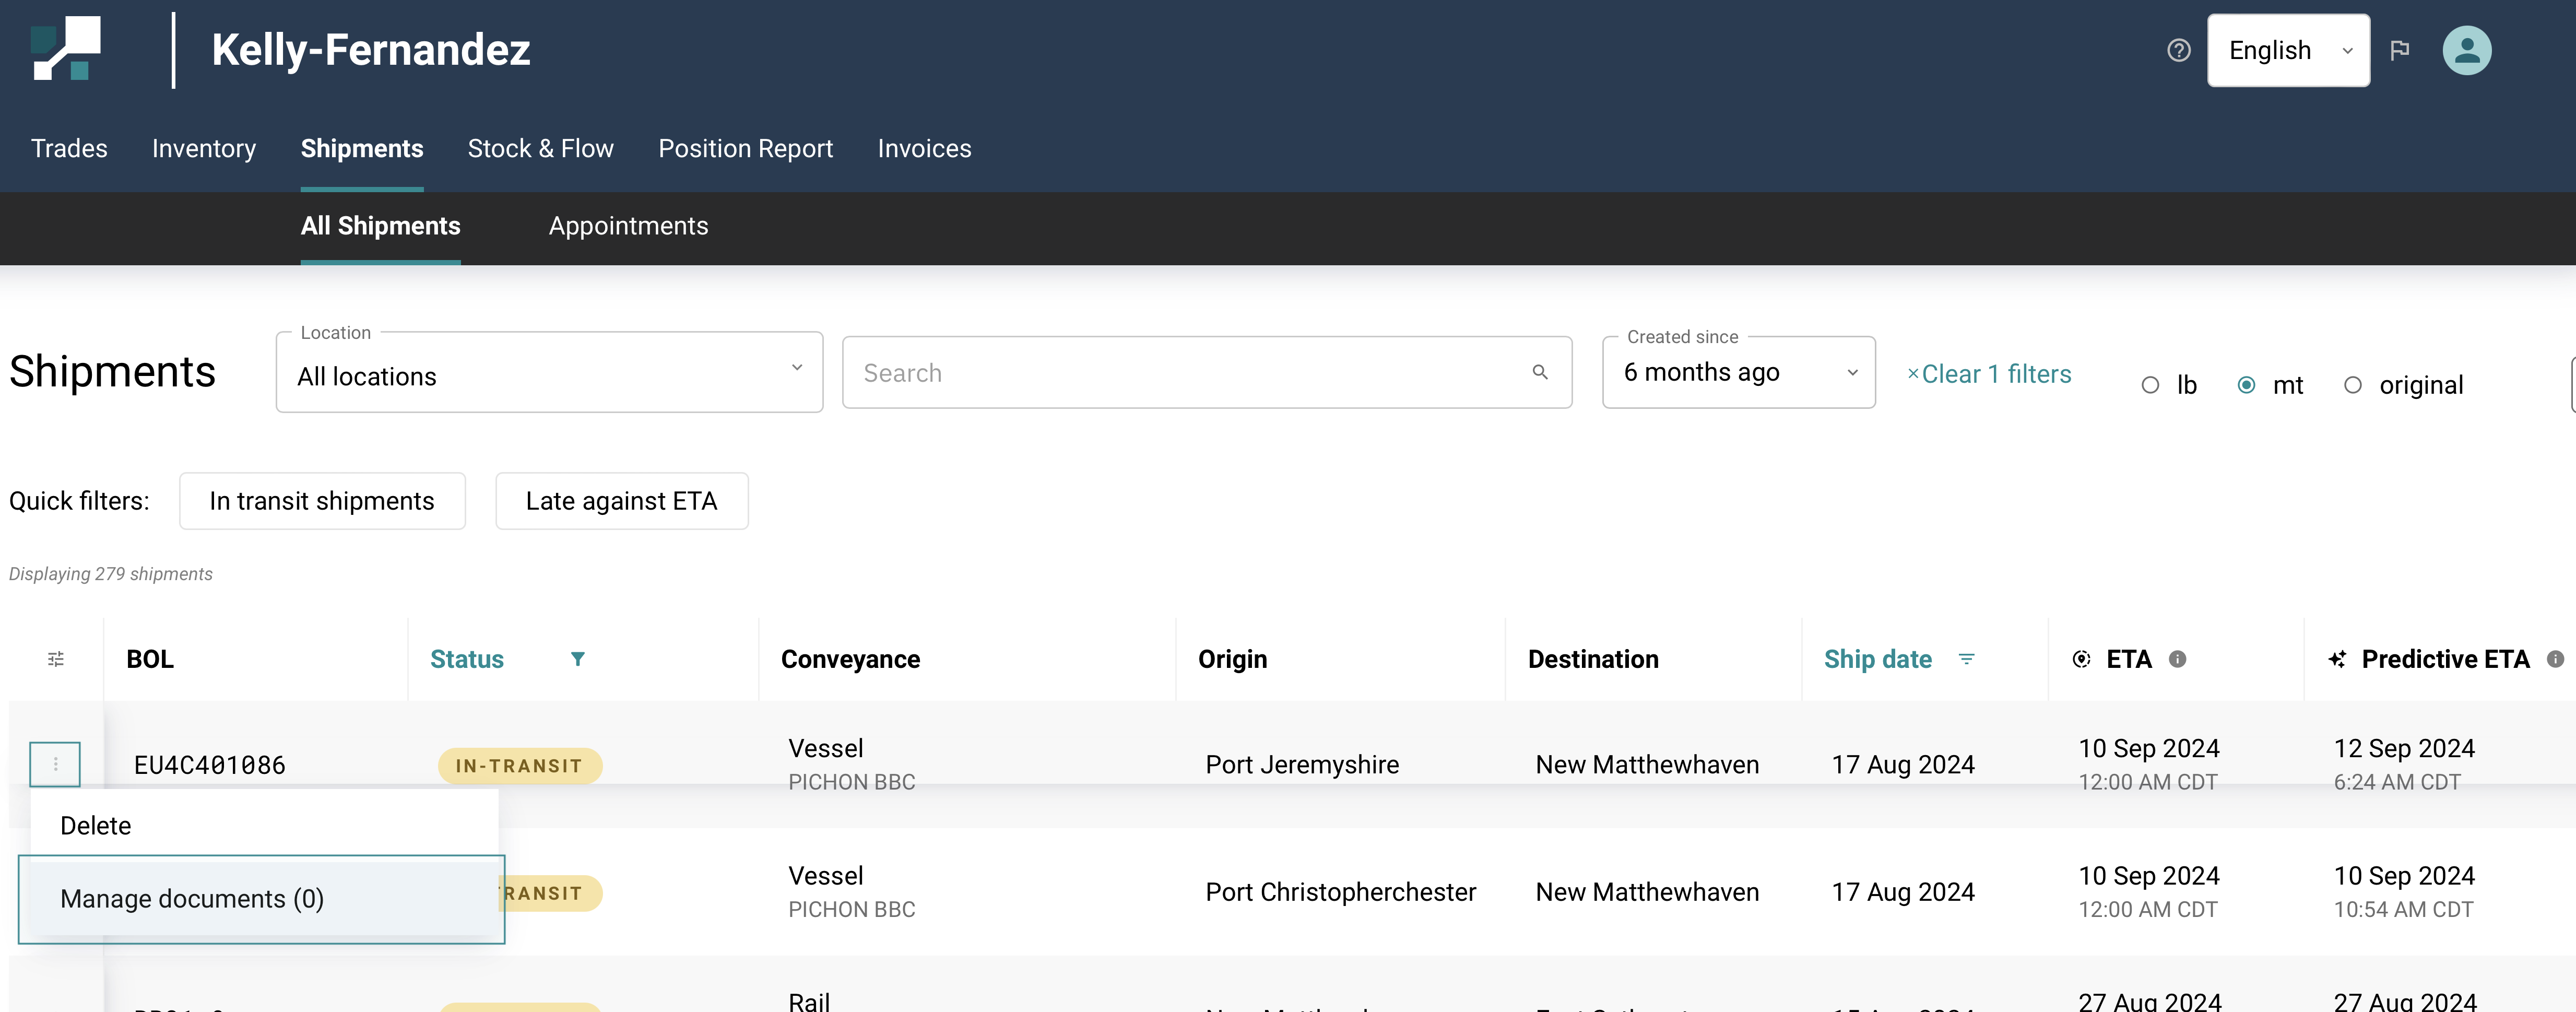Select the original unit radio button
This screenshot has height=1012, width=2576.
click(x=2352, y=385)
